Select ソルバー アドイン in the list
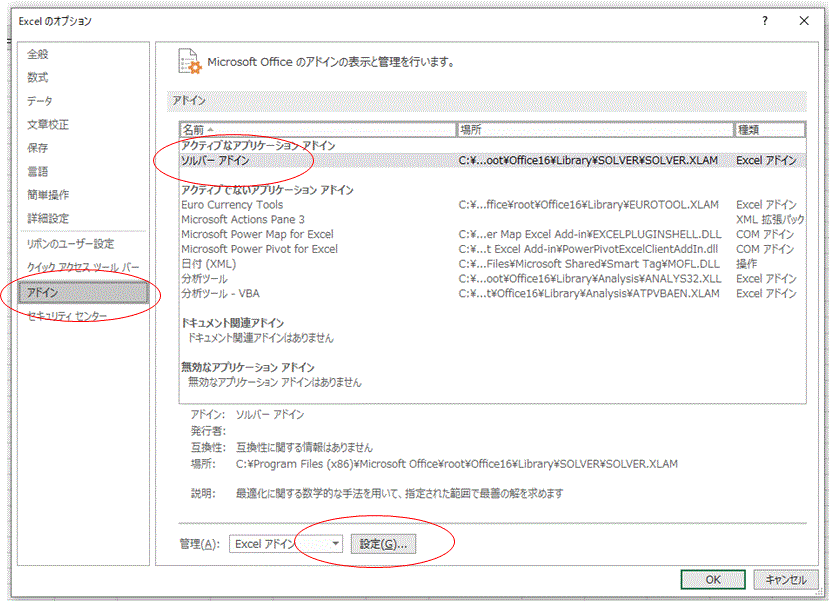Image resolution: width=829 pixels, height=601 pixels. point(216,160)
